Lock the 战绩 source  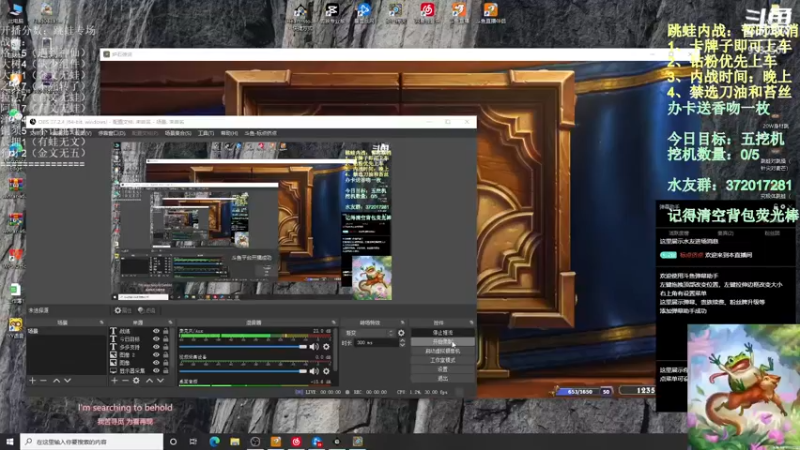pos(165,331)
